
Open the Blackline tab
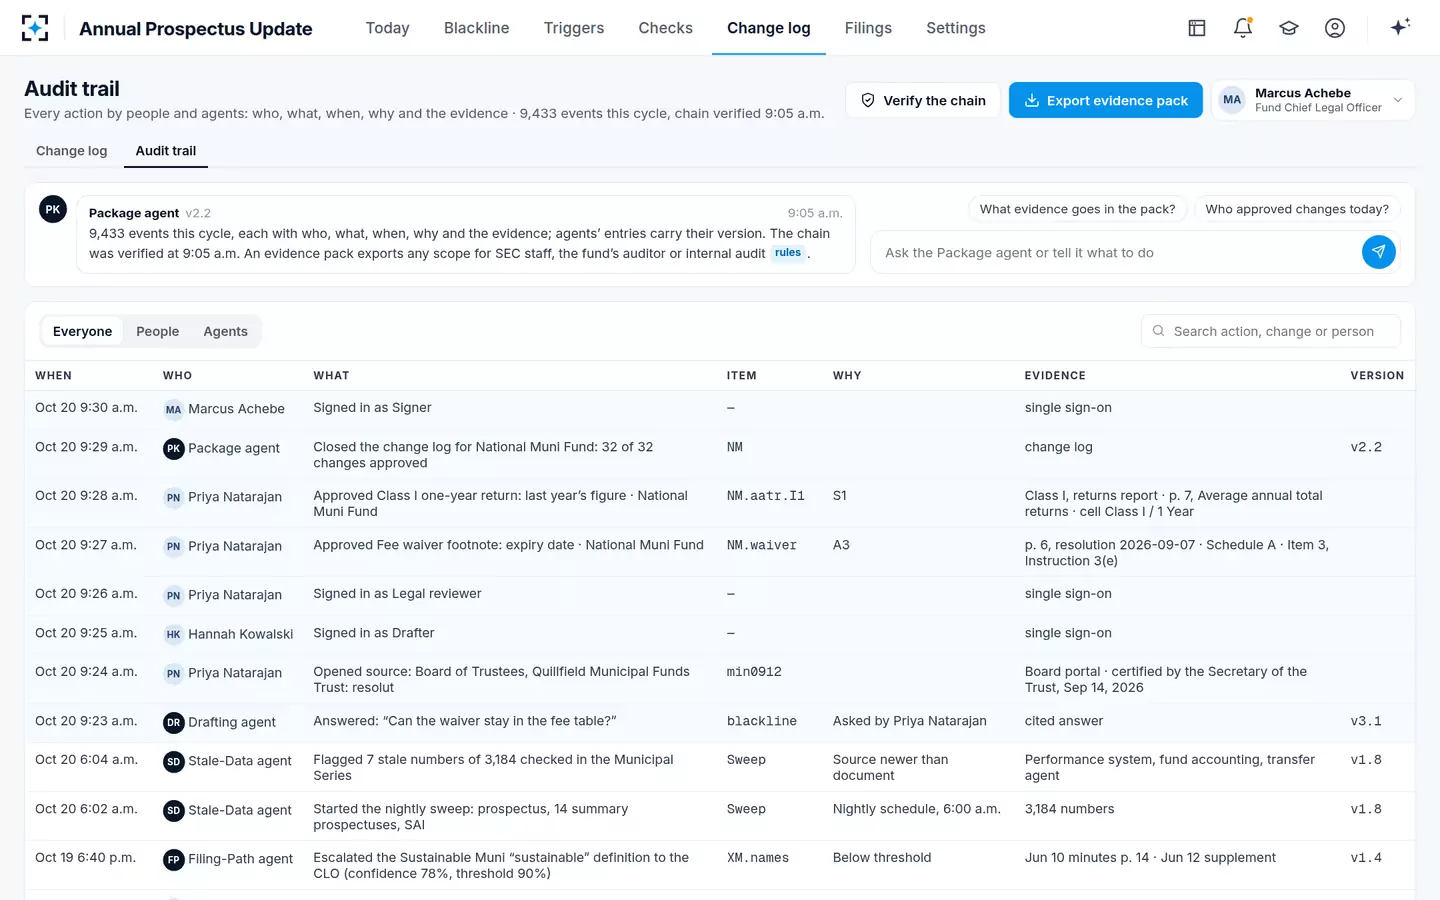tap(477, 28)
